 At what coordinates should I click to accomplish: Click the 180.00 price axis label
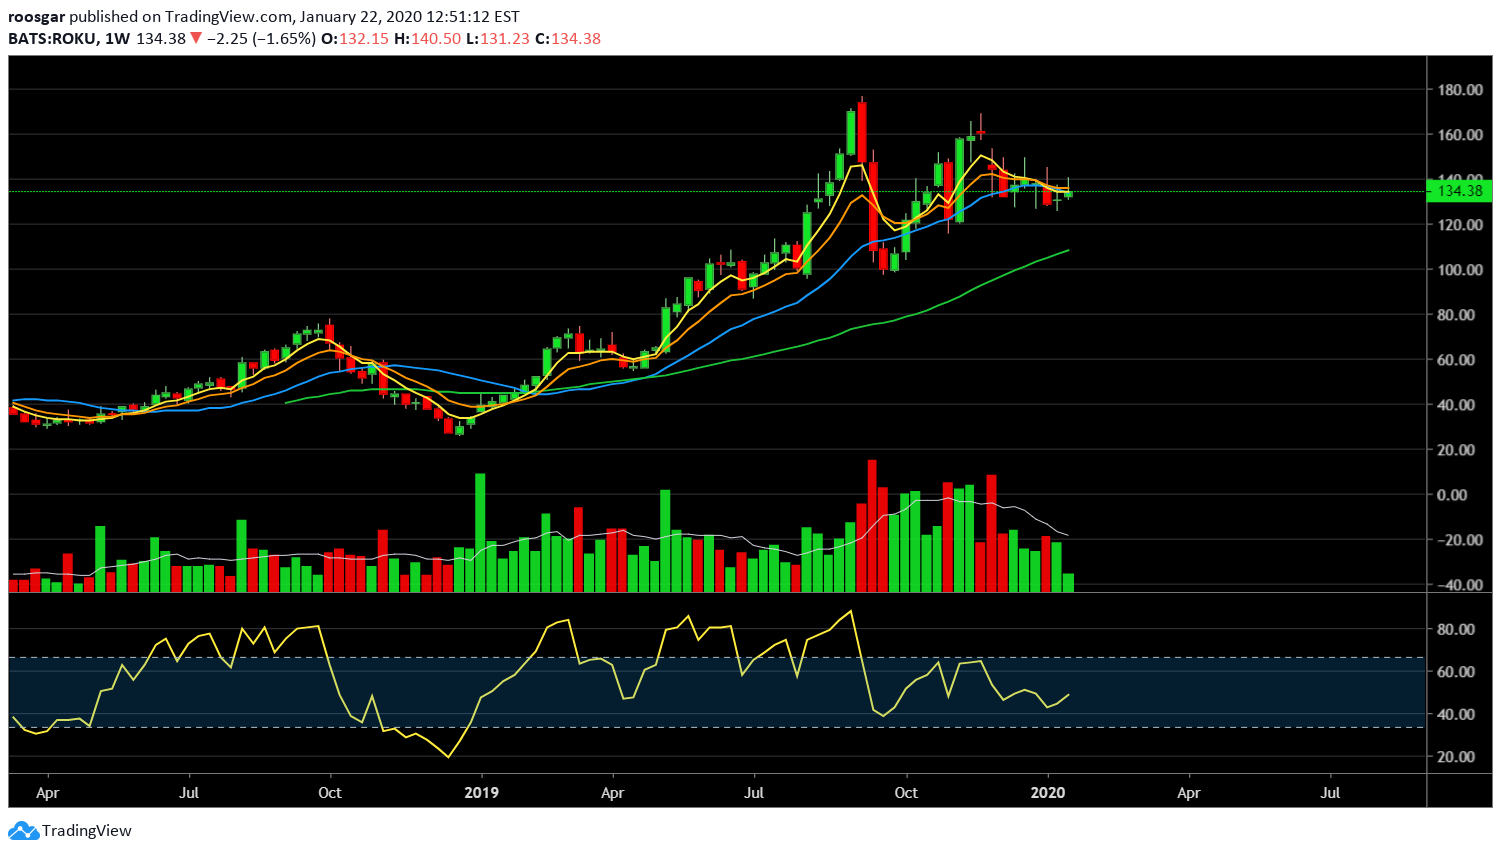pyautogui.click(x=1460, y=90)
